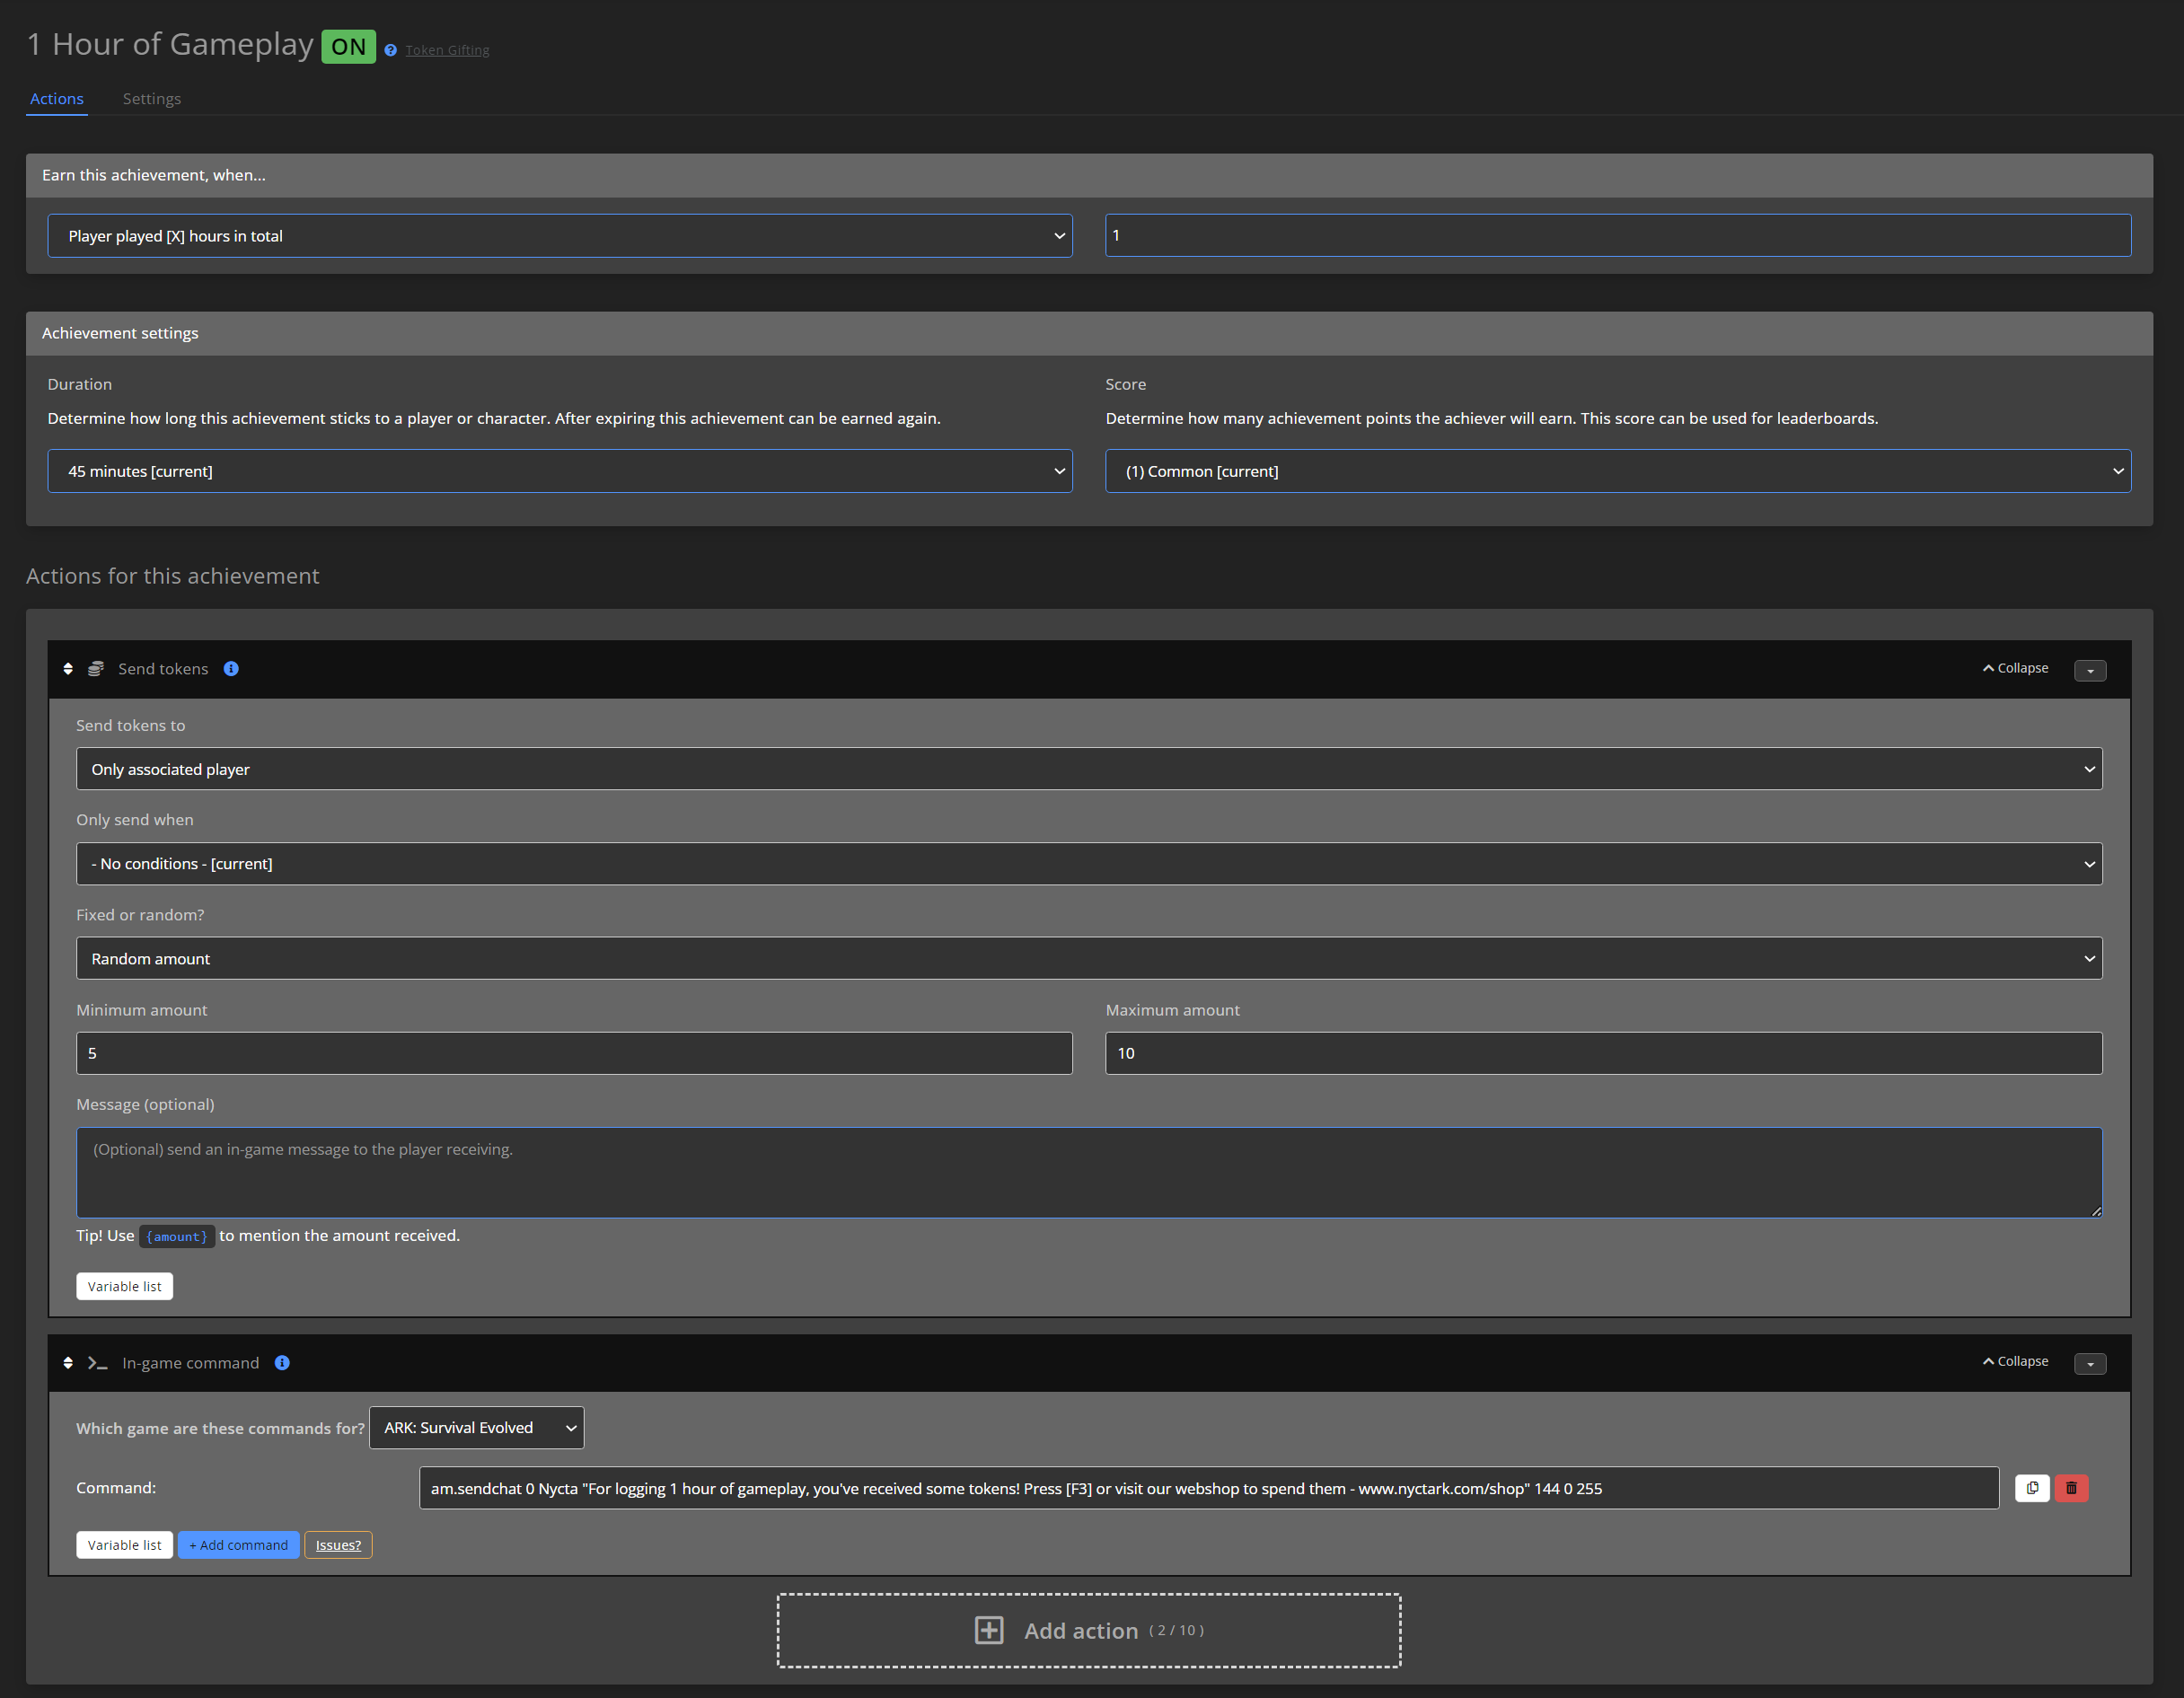Click the reorder arrows on the Send tokens action

pyautogui.click(x=68, y=668)
